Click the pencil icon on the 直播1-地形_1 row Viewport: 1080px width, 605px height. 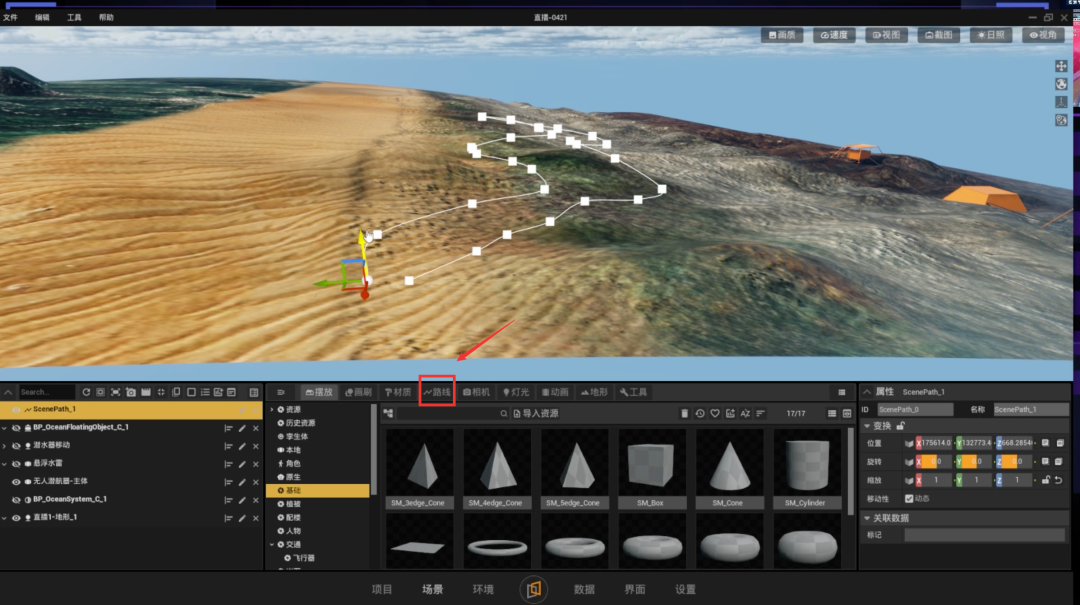[242, 517]
